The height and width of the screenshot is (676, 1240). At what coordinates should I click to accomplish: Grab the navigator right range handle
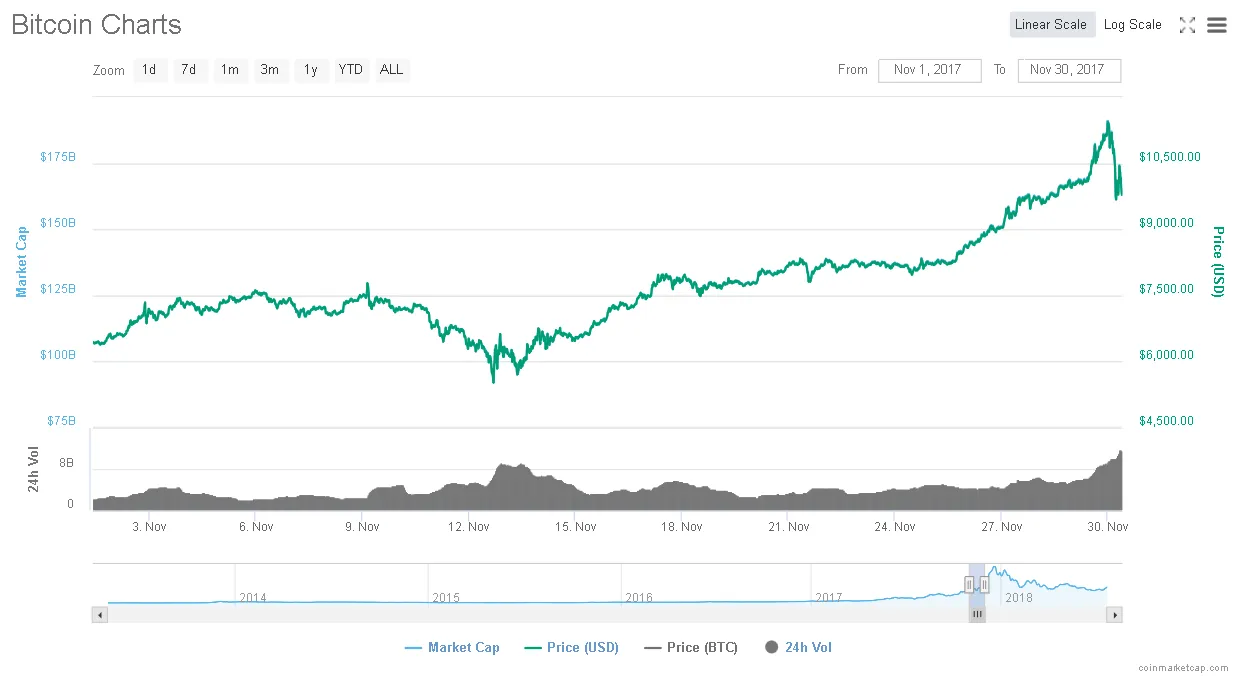click(x=985, y=584)
